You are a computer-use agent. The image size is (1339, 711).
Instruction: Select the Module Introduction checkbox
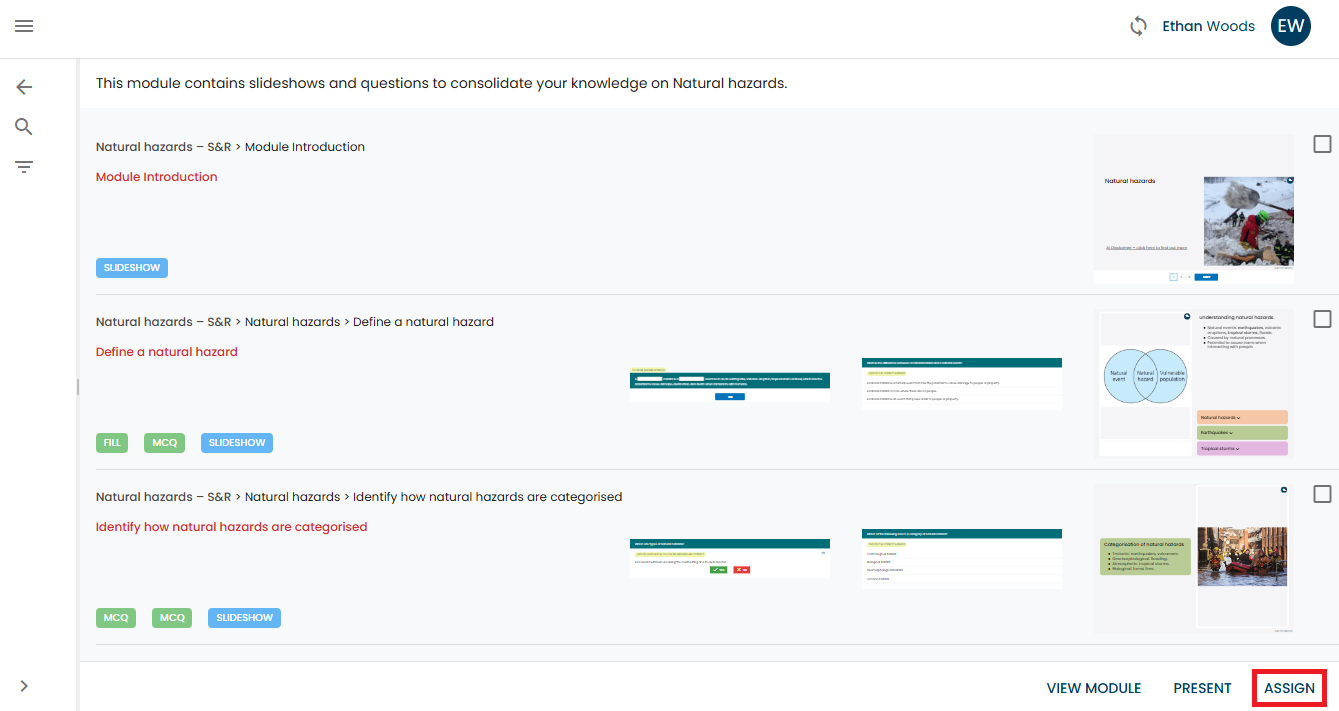[1322, 144]
